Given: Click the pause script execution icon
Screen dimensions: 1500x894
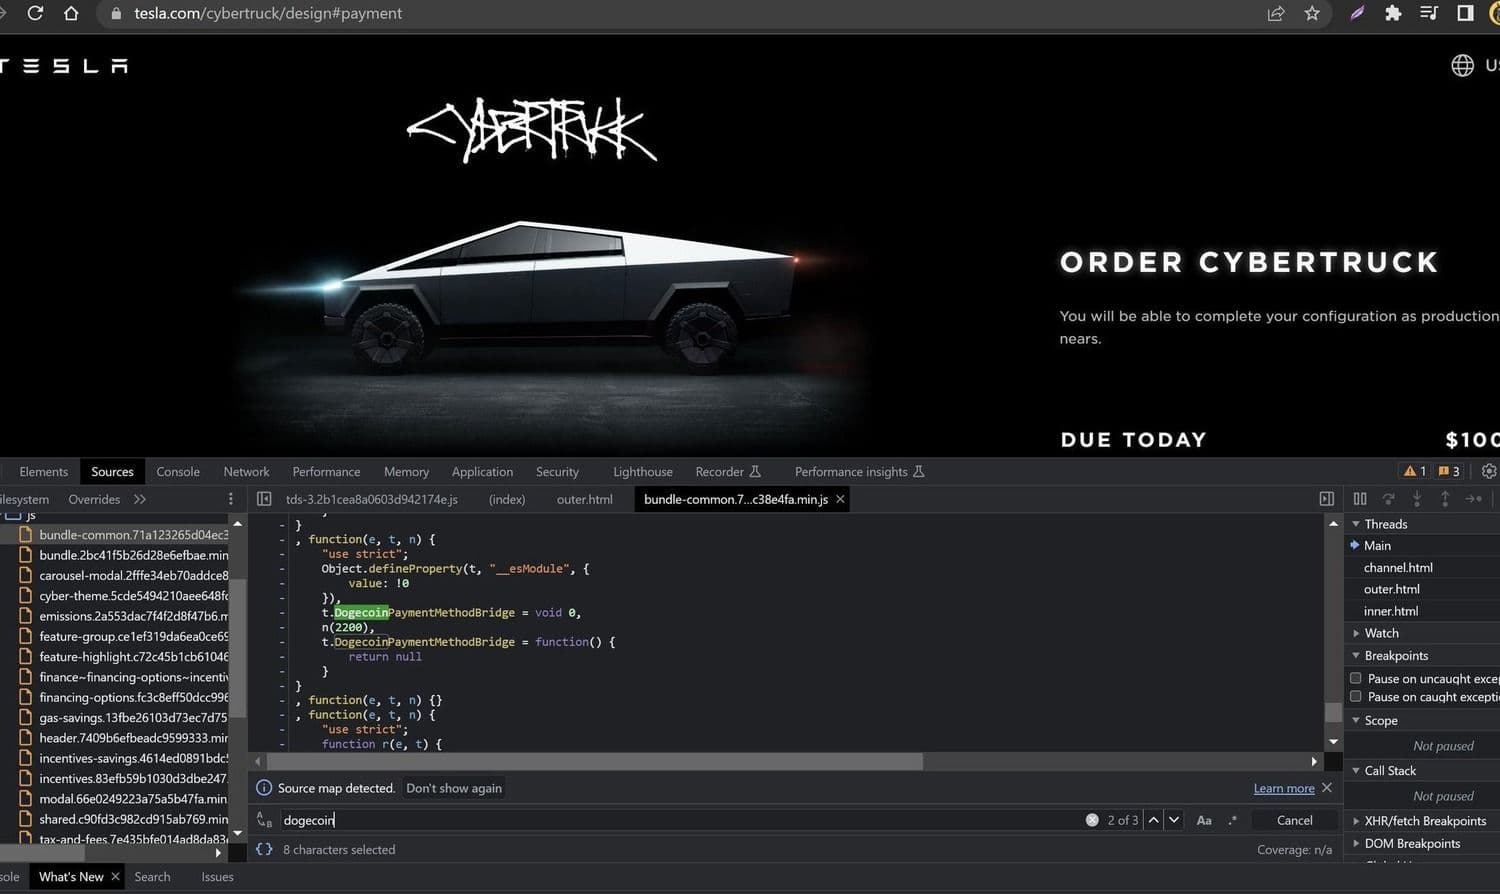Looking at the screenshot, I should pyautogui.click(x=1360, y=499).
